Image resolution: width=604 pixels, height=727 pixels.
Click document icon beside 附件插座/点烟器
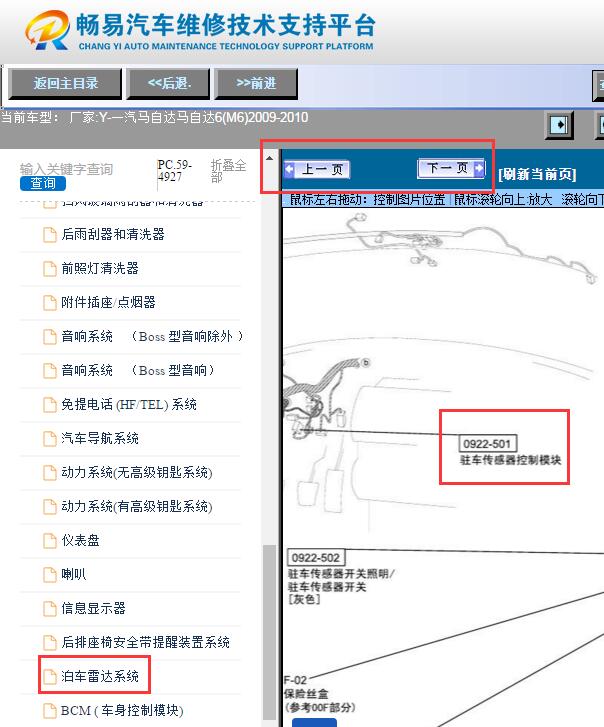pyautogui.click(x=50, y=303)
